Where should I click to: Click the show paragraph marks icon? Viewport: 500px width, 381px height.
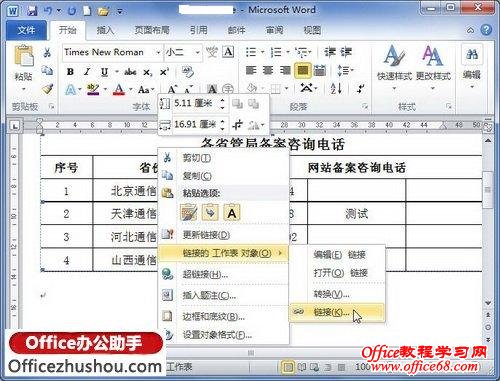360,89
